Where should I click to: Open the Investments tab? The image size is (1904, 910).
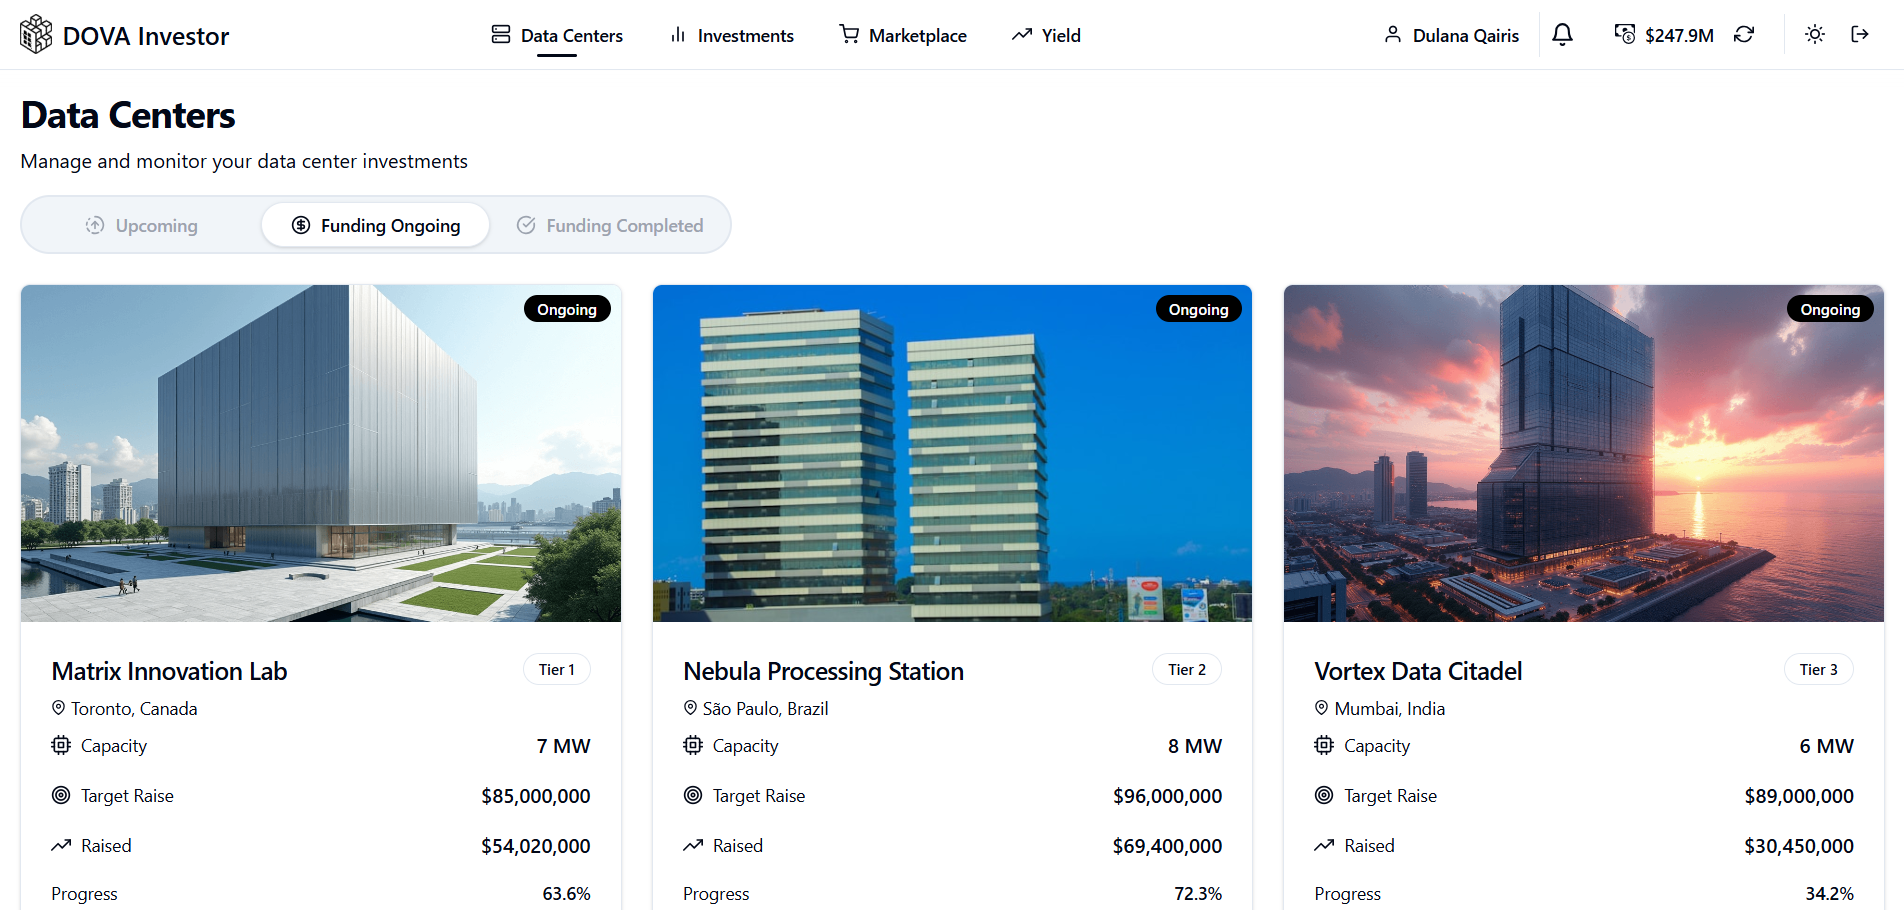pyautogui.click(x=732, y=35)
